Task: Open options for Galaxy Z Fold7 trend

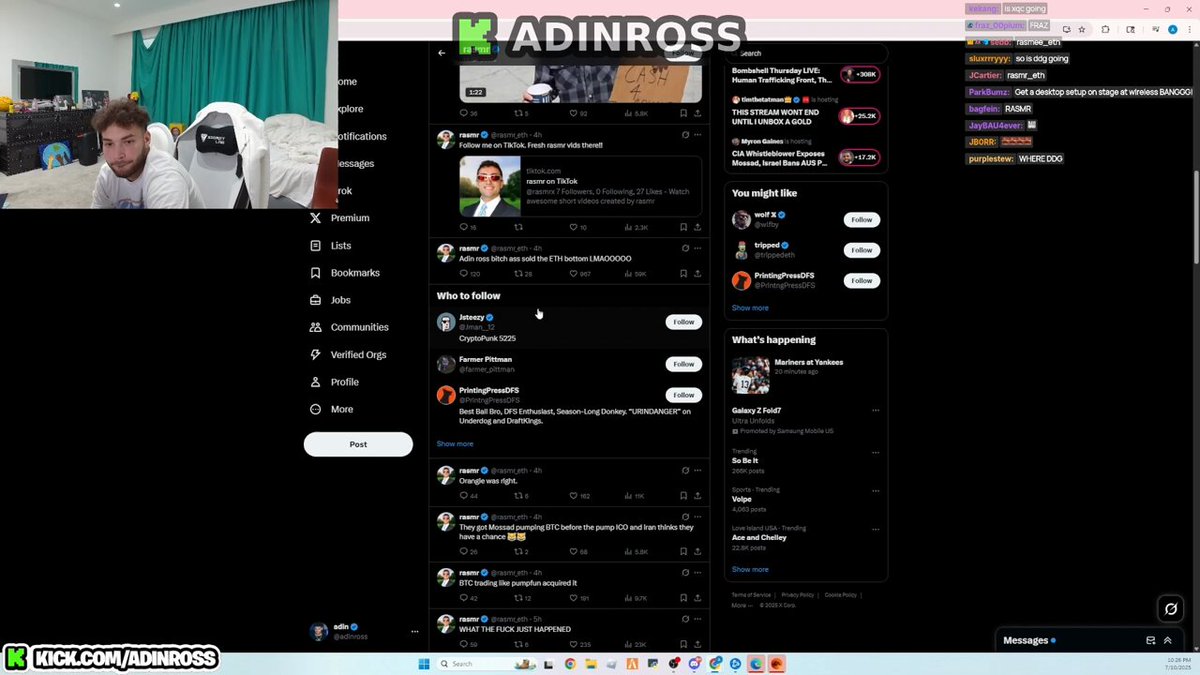Action: (875, 410)
